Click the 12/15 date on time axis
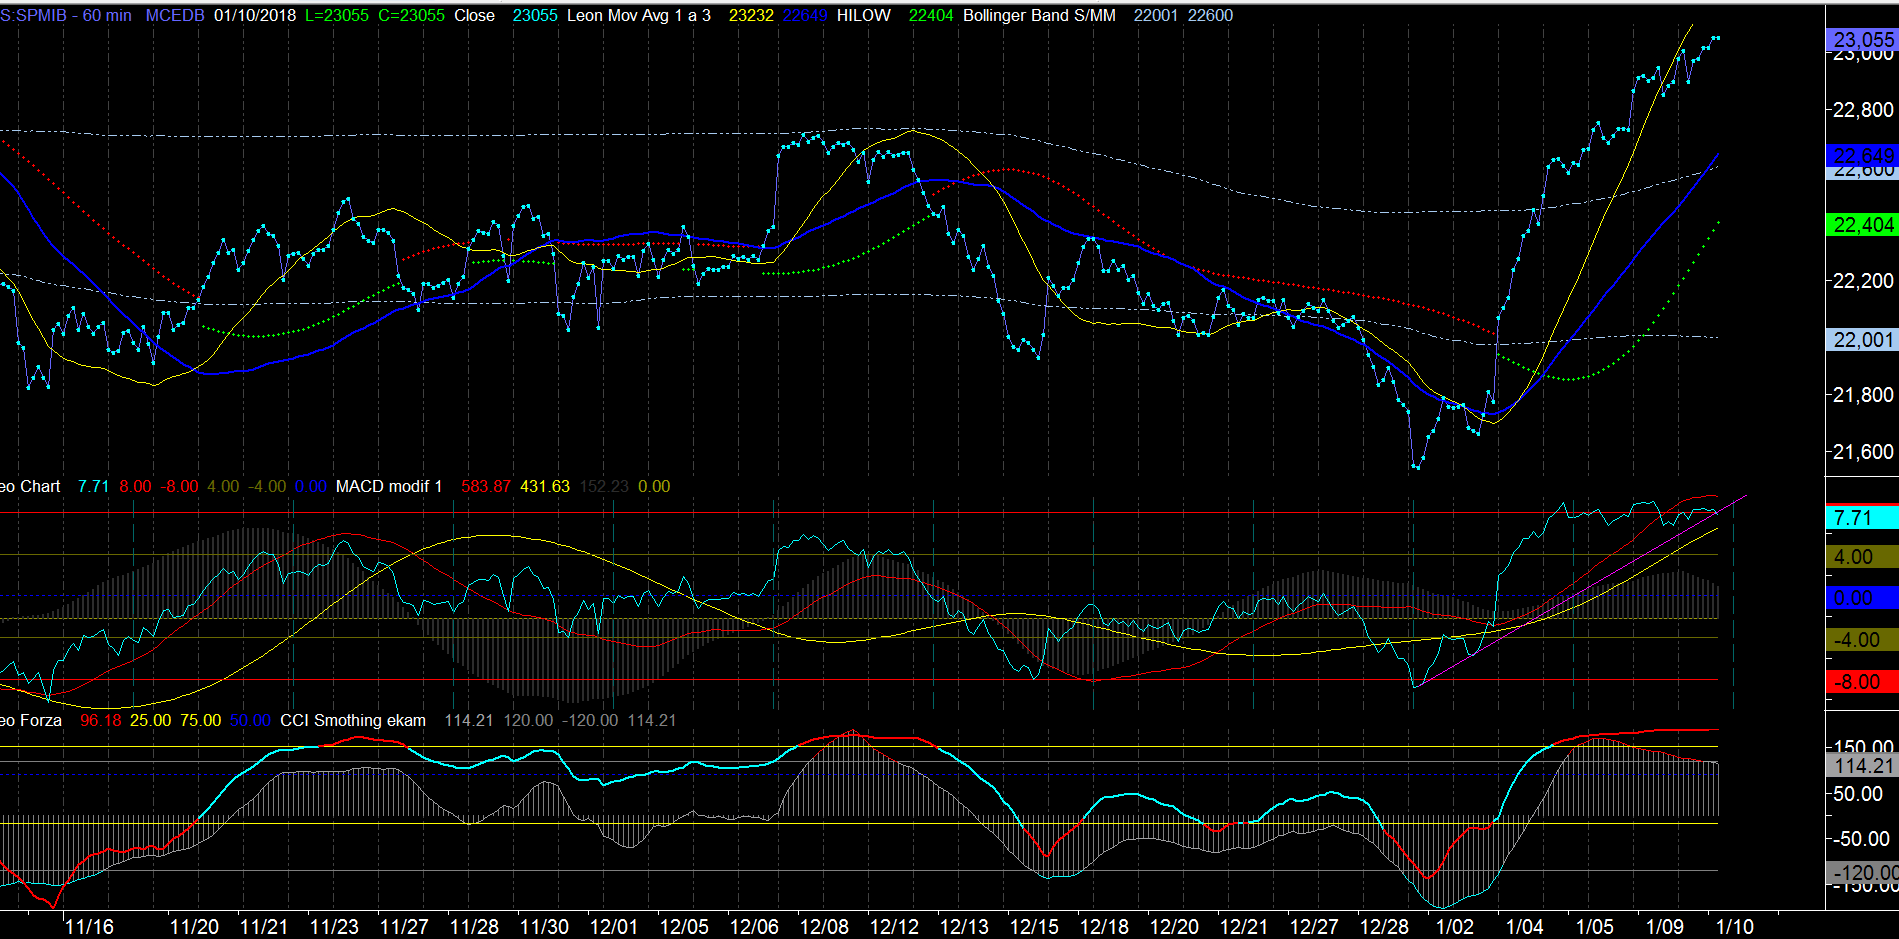Screen dimensions: 1899x939 click(1034, 926)
